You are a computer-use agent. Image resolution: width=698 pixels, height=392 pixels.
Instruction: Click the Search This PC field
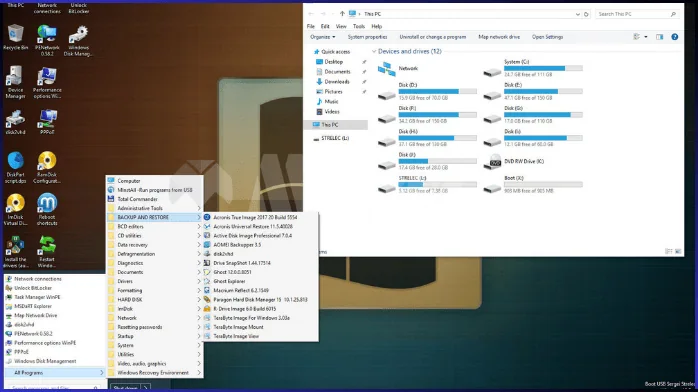point(637,14)
